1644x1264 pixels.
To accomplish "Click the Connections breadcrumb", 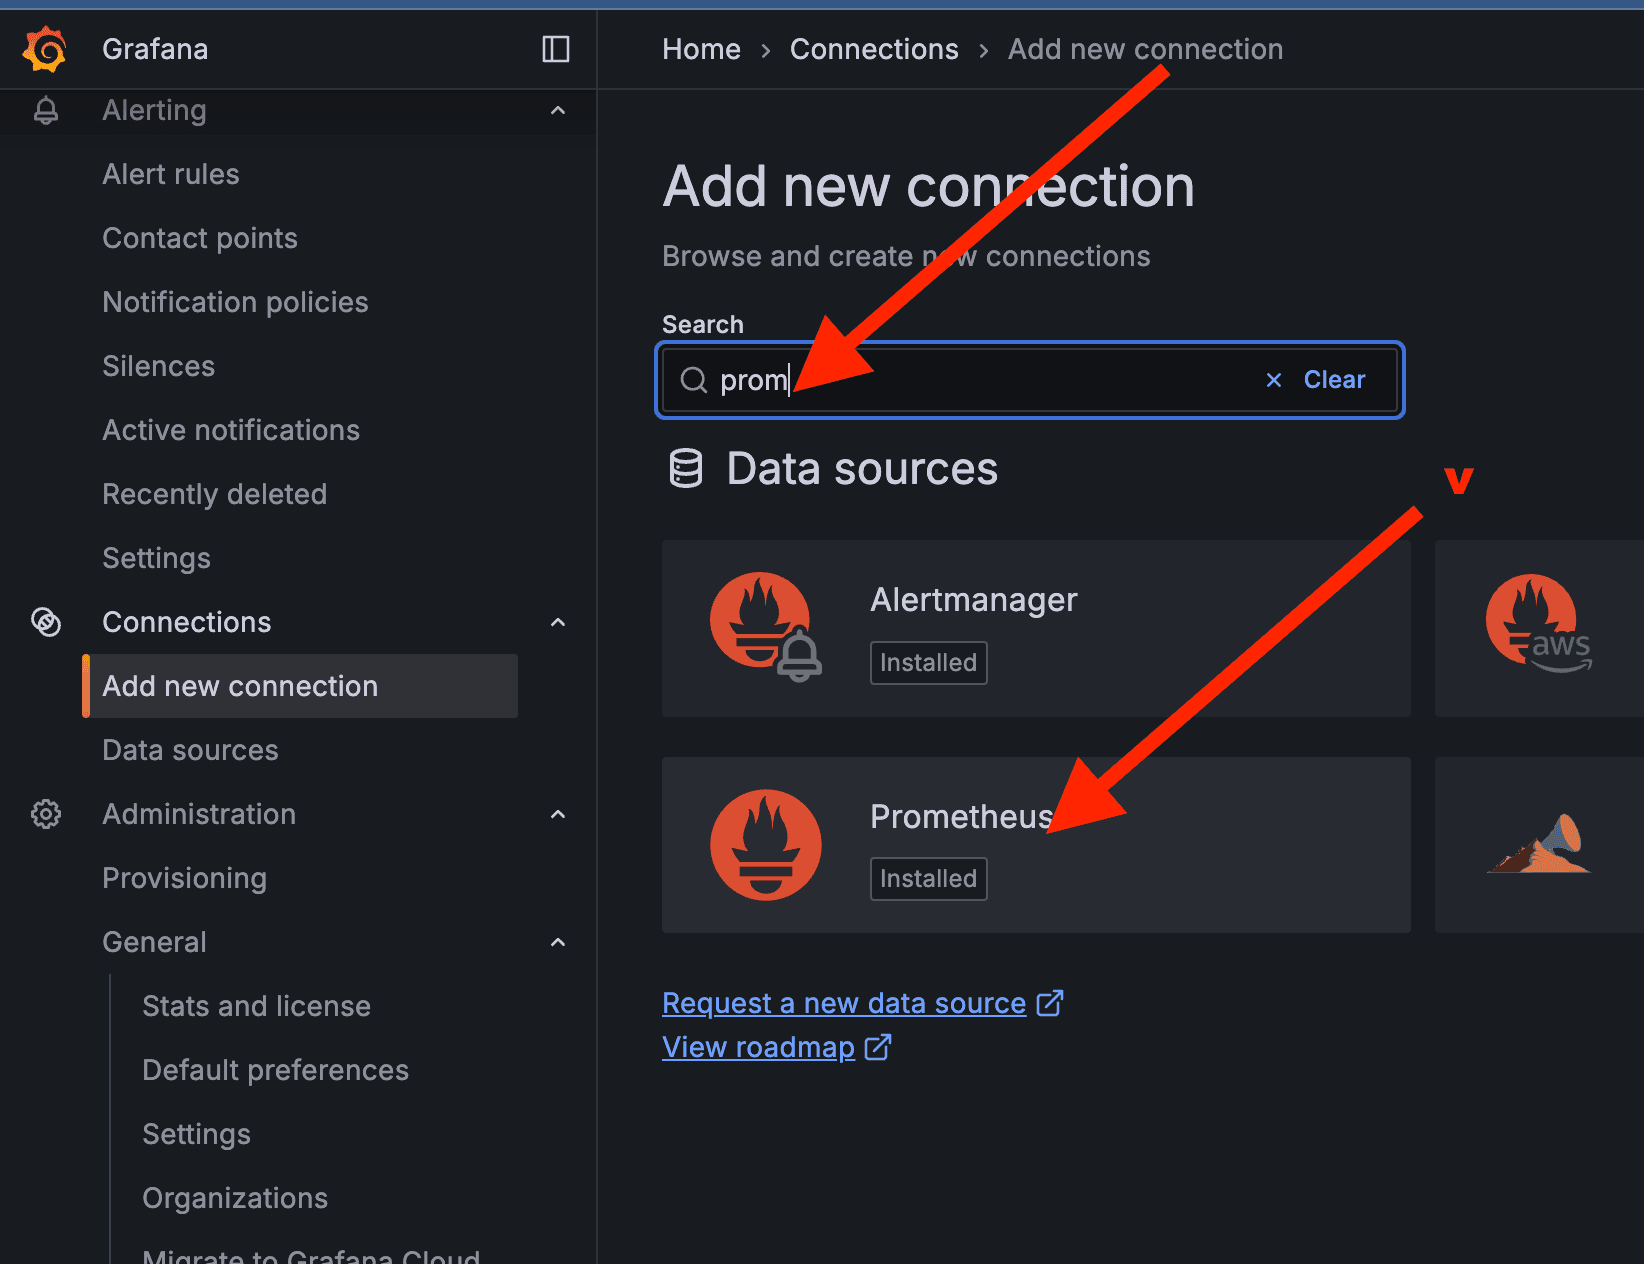I will (873, 48).
